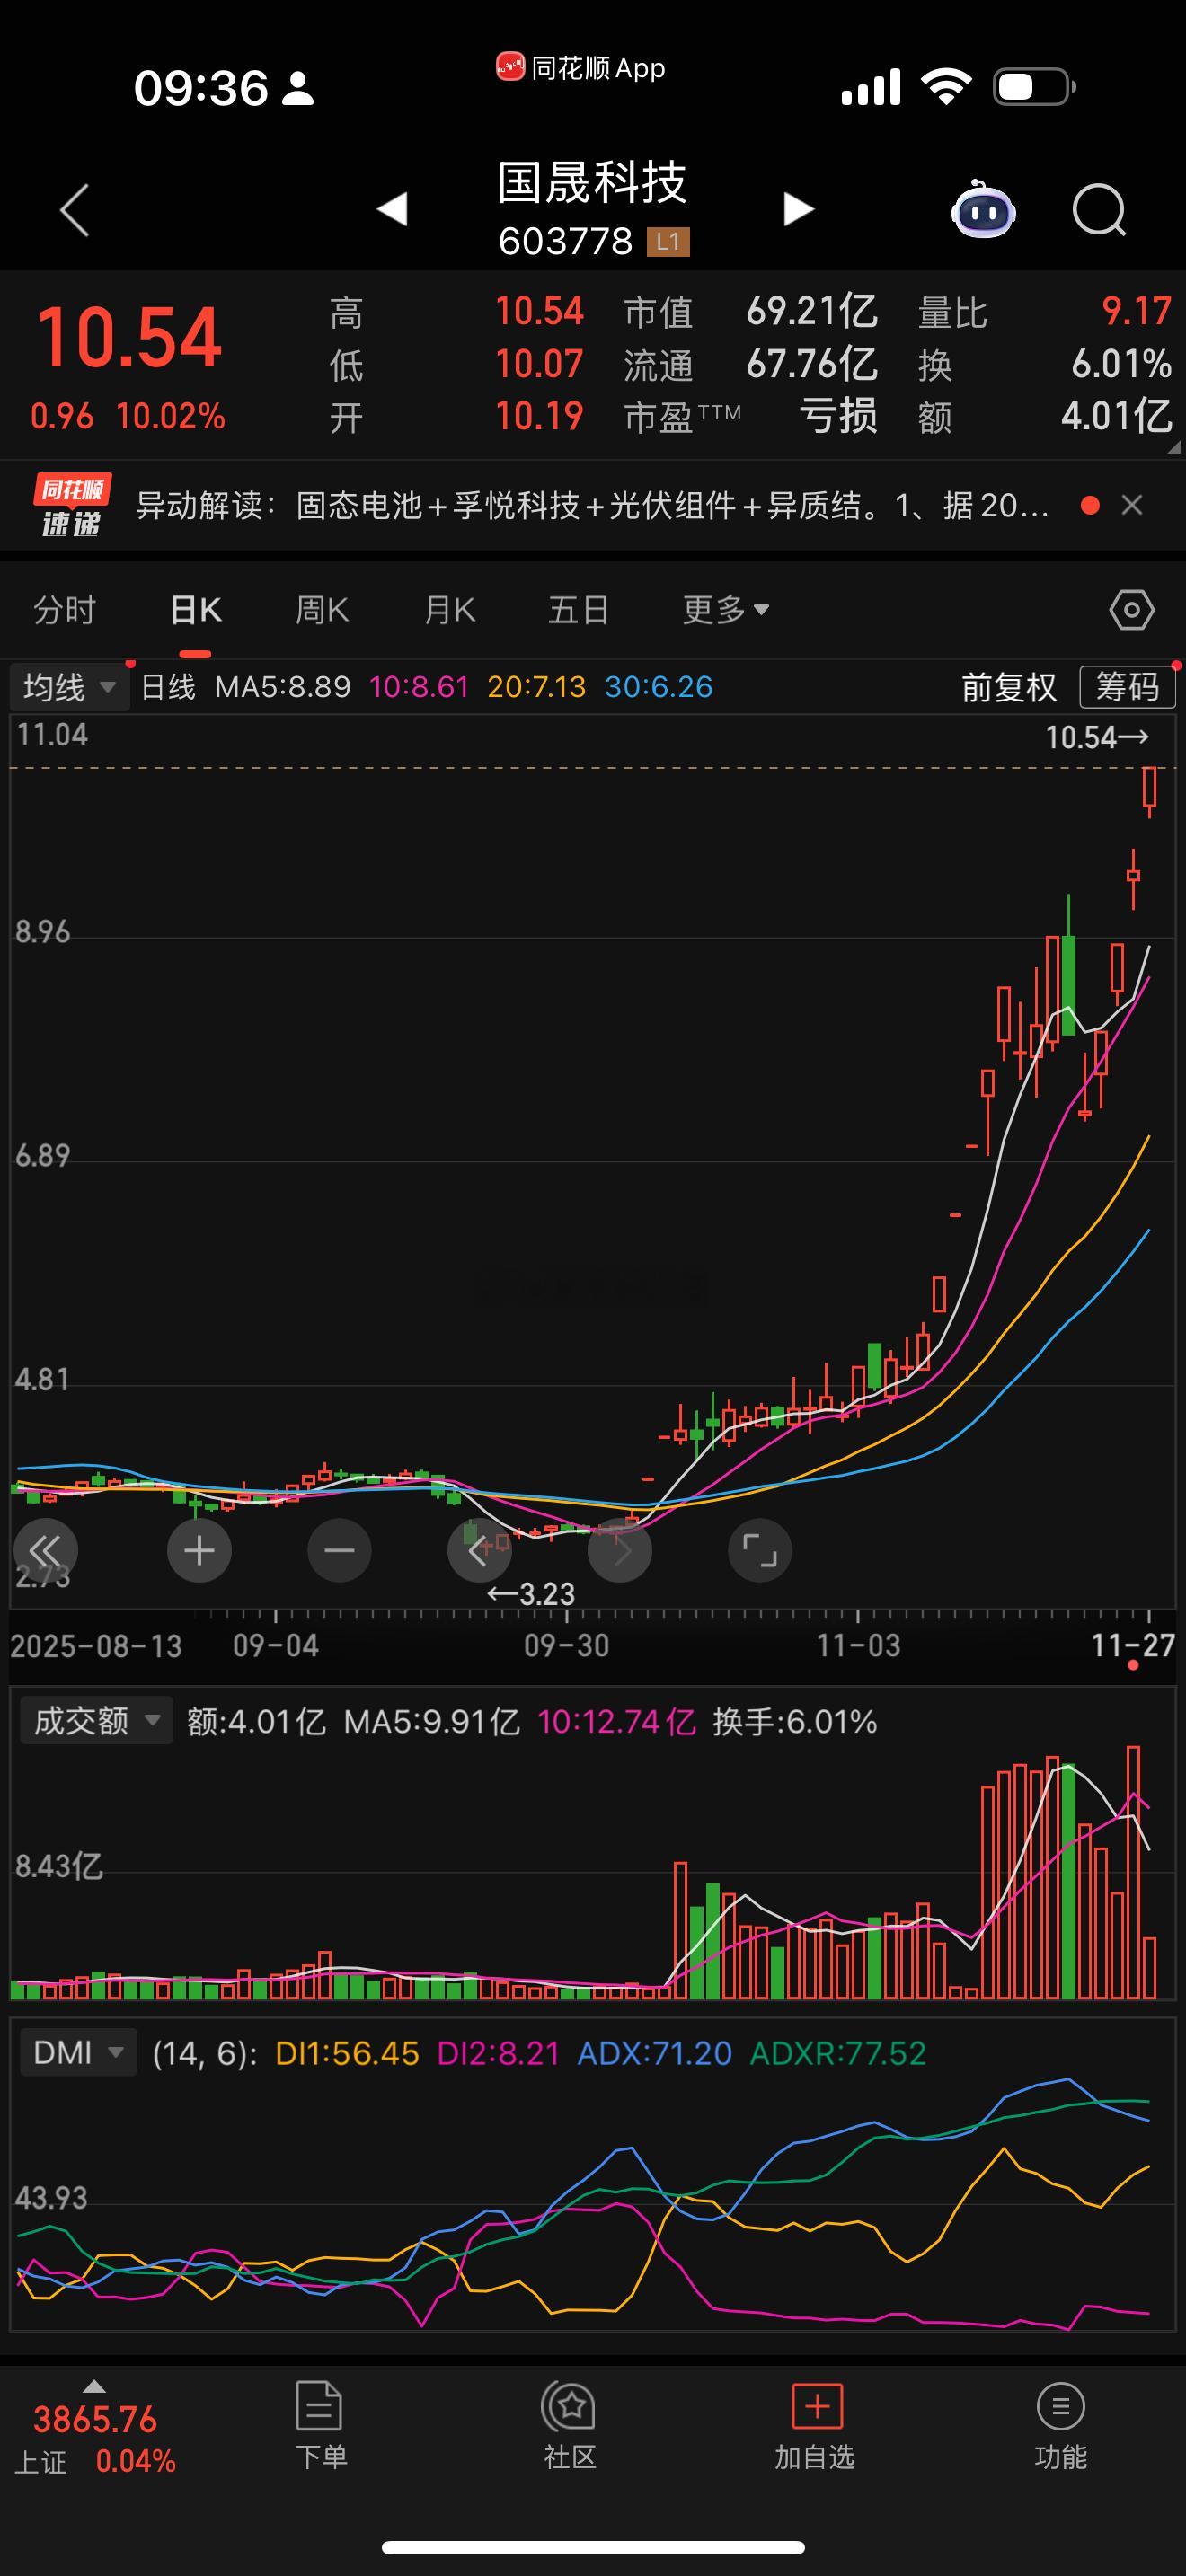Open the 成交额 indicator dropdown
Screen dimensions: 1186x2576
97,1721
